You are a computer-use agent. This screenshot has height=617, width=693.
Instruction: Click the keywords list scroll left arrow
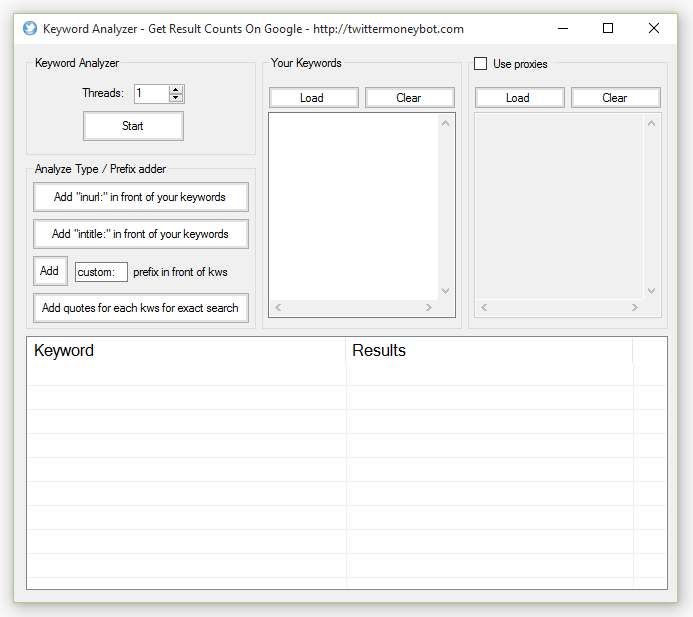pos(278,308)
